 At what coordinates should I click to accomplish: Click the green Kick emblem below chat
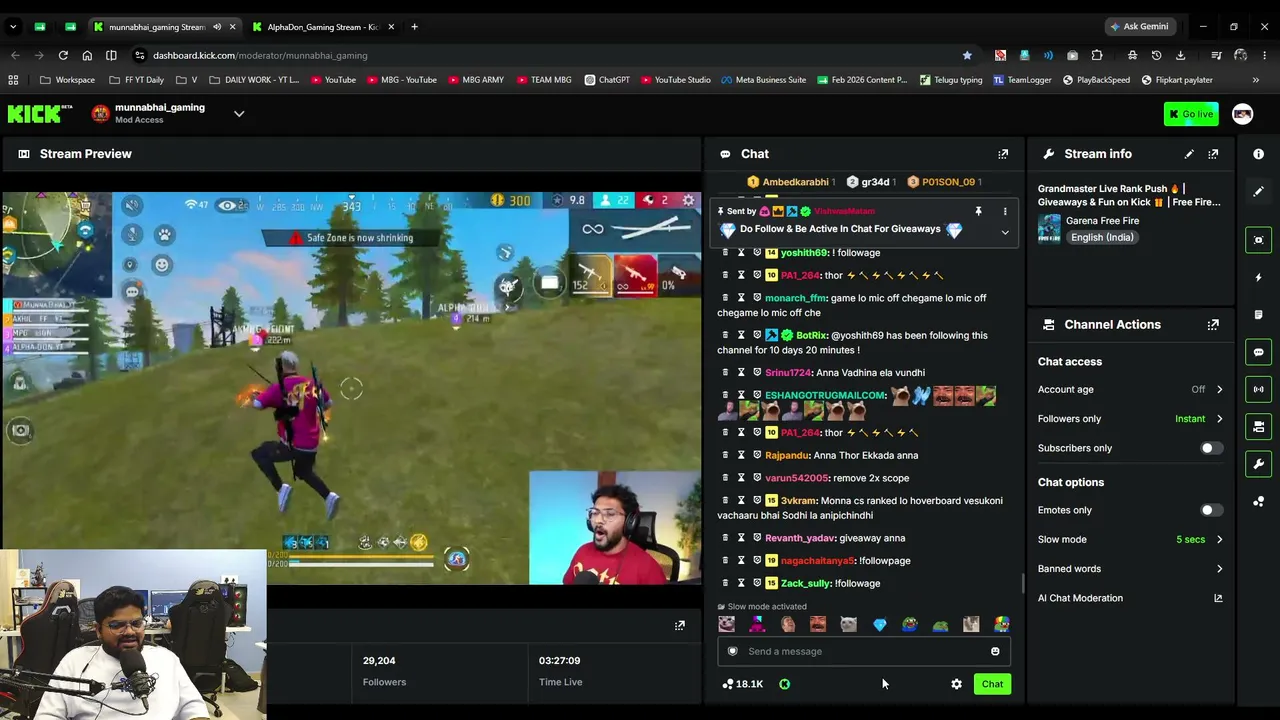(784, 684)
